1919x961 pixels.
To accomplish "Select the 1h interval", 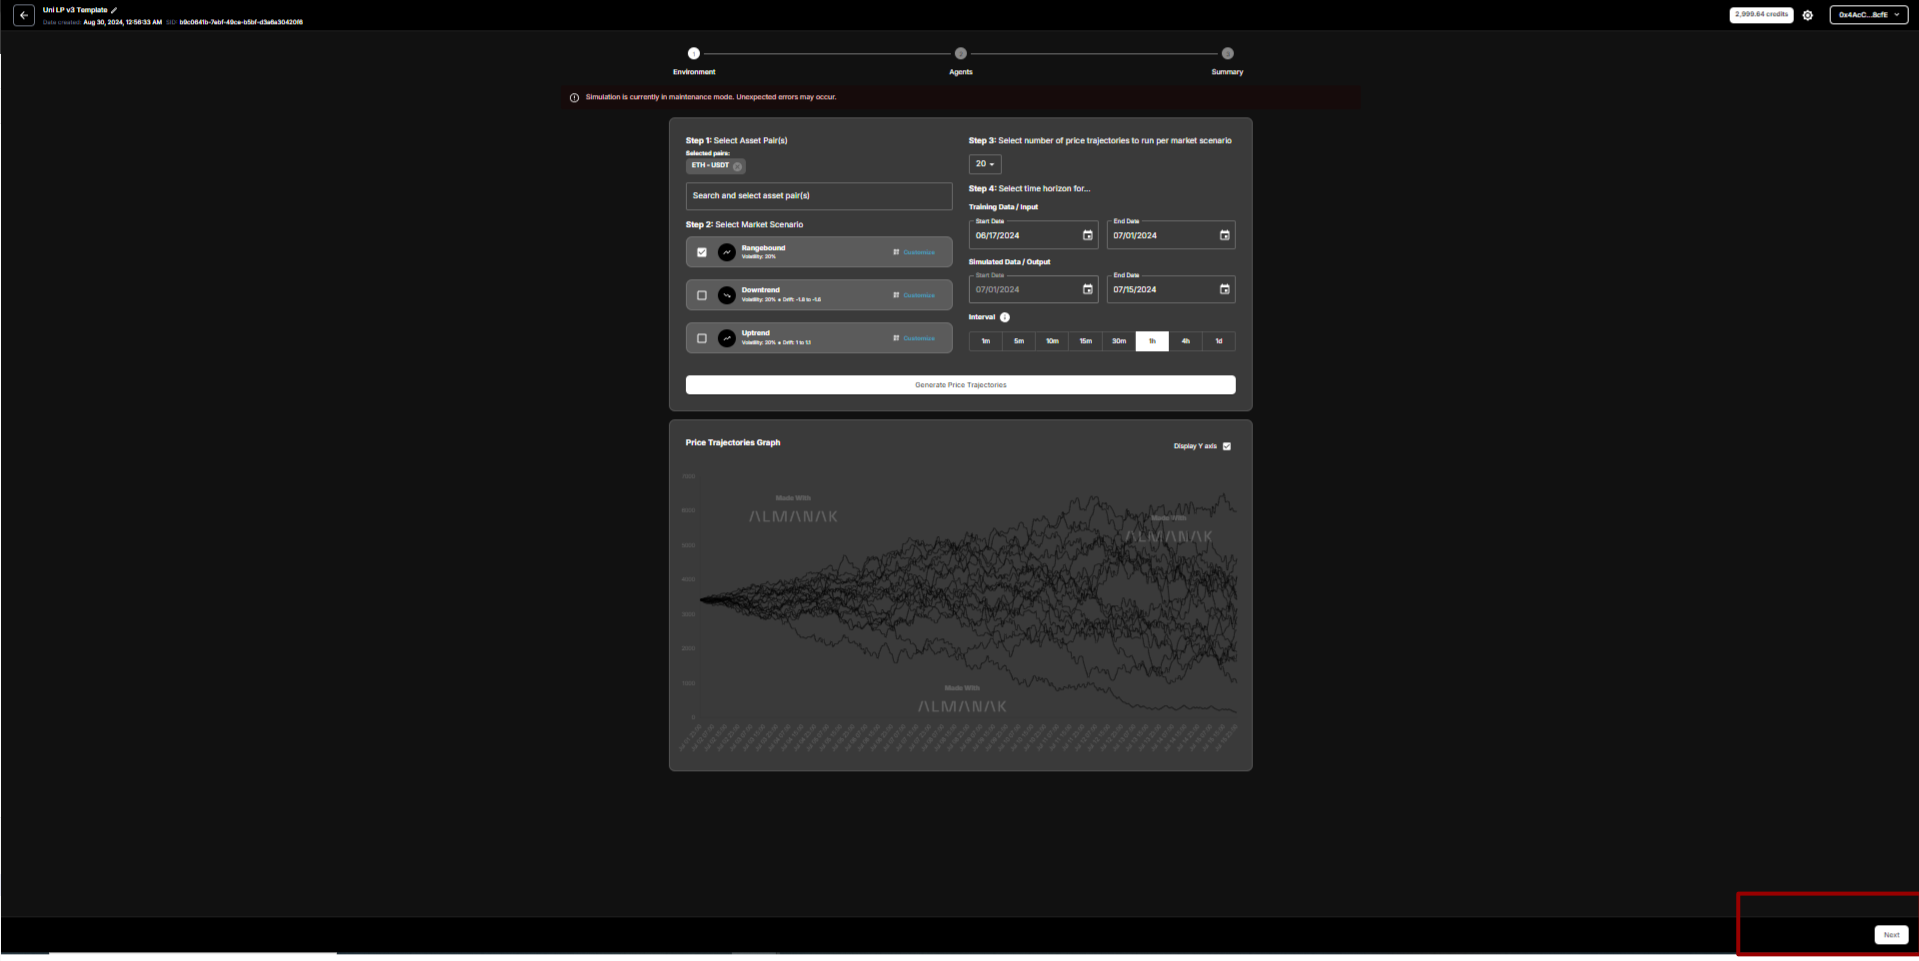I will click(1152, 341).
